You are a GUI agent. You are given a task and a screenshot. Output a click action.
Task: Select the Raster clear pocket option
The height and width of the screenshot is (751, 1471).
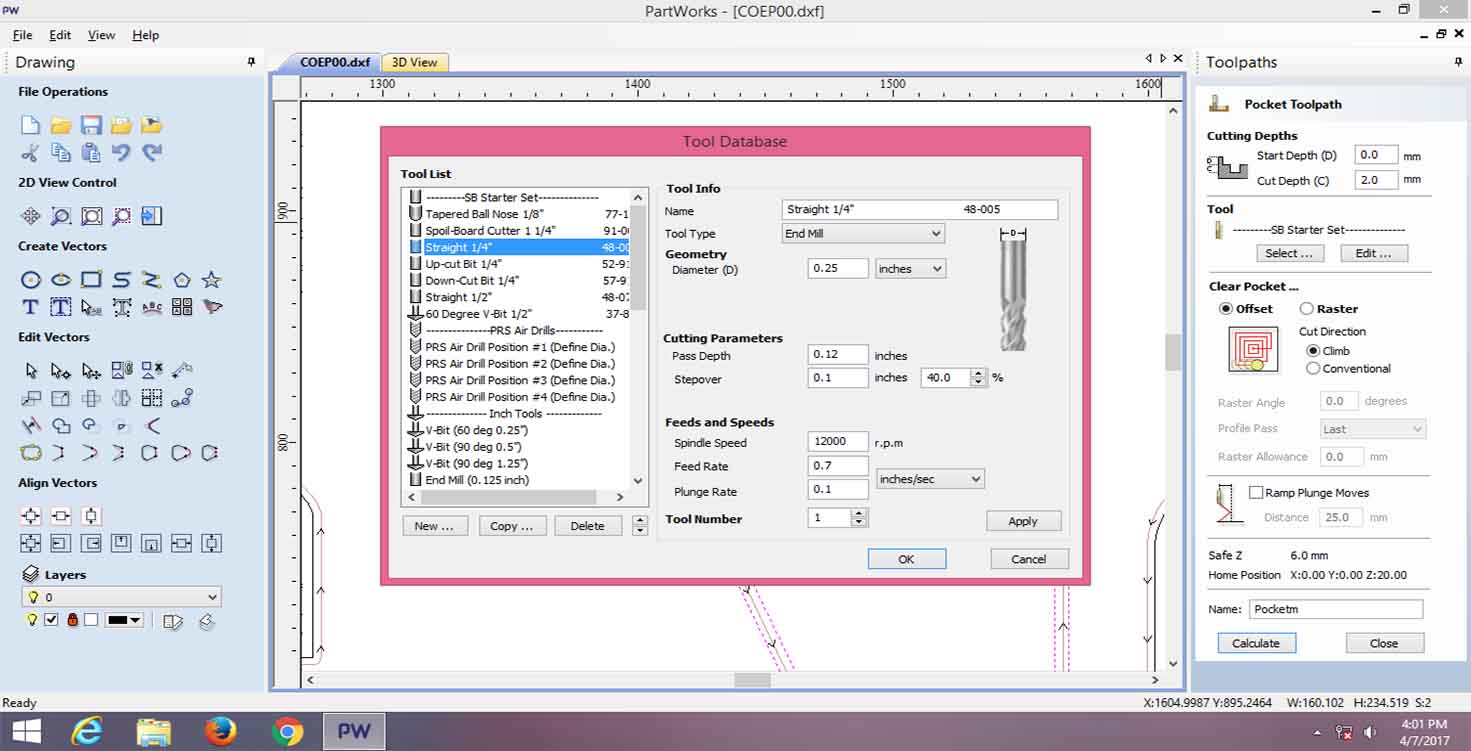tap(1306, 309)
